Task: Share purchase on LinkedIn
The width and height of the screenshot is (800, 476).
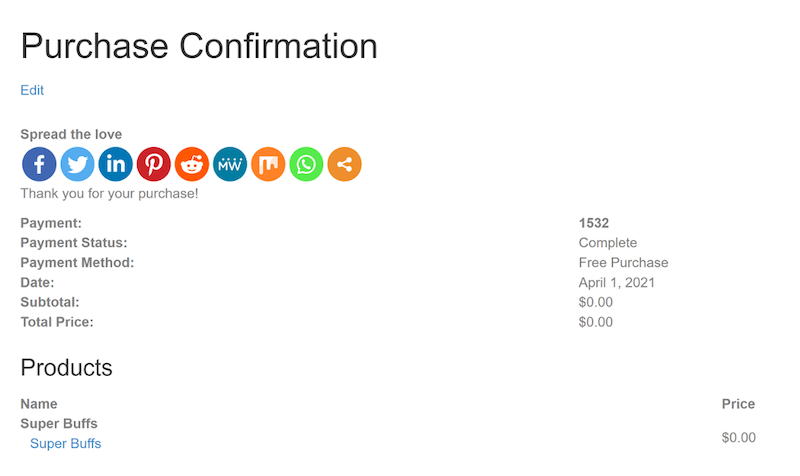Action: 115,164
